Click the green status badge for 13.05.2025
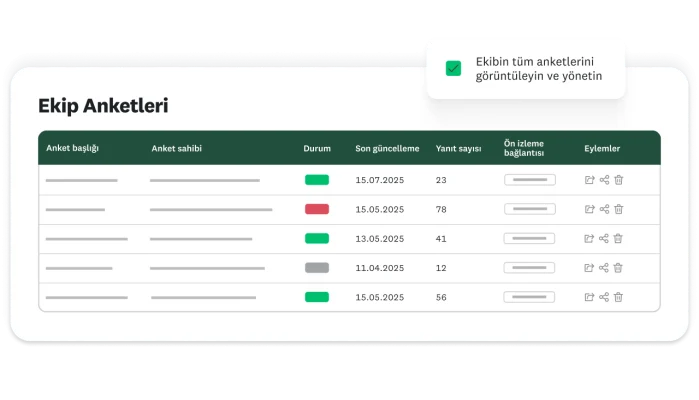Image resolution: width=699 pixels, height=400 pixels. click(x=317, y=239)
